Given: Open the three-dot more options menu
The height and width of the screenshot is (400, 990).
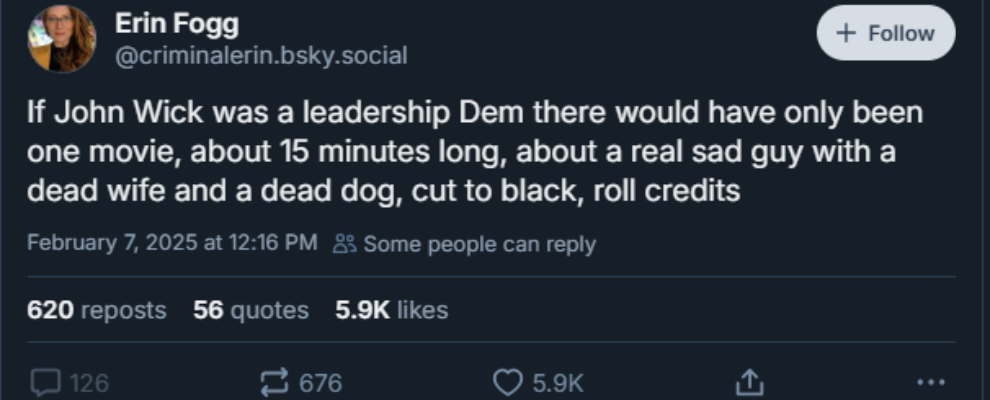Looking at the screenshot, I should click(930, 382).
